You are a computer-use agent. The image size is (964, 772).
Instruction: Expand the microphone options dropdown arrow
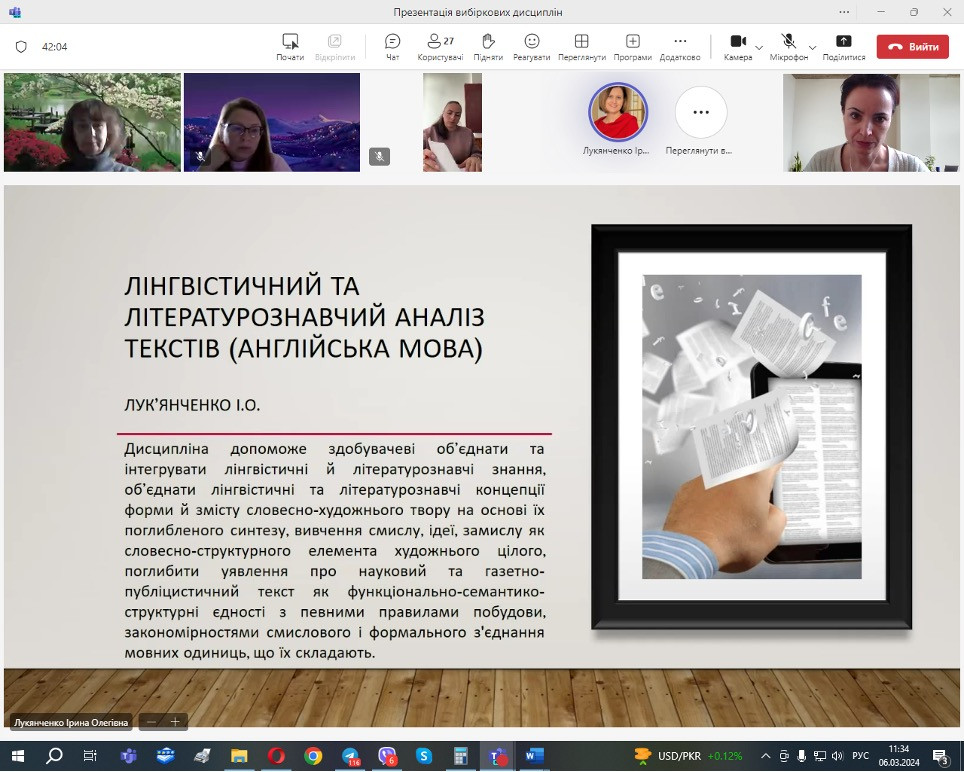[x=812, y=47]
